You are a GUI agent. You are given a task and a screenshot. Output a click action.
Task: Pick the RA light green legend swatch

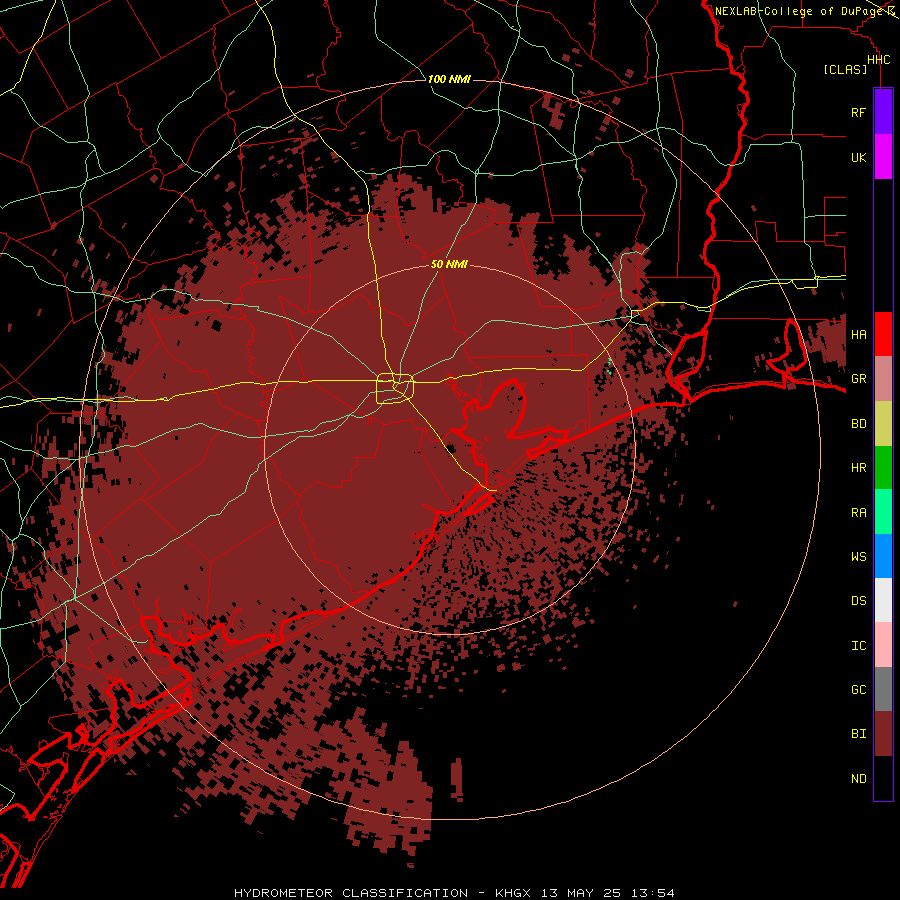[x=883, y=512]
